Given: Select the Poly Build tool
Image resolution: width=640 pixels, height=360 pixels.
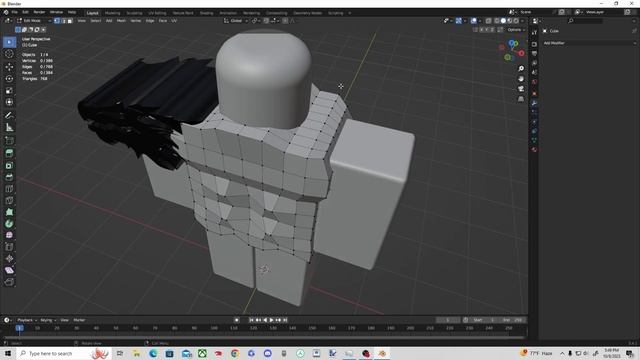Looking at the screenshot, I should click(x=9, y=212).
